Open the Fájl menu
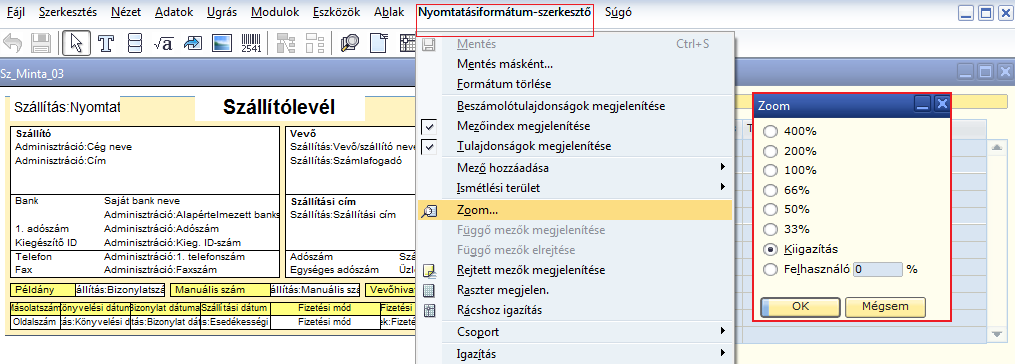This screenshot has width=1015, height=364. click(x=16, y=12)
